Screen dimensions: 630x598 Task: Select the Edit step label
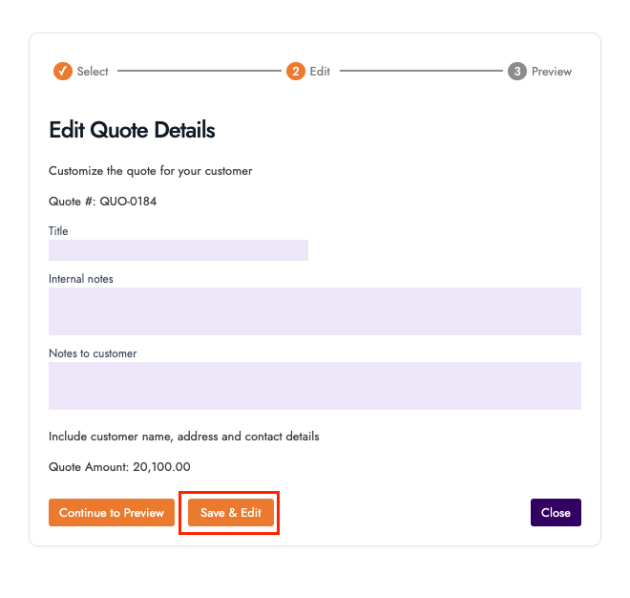(x=320, y=71)
